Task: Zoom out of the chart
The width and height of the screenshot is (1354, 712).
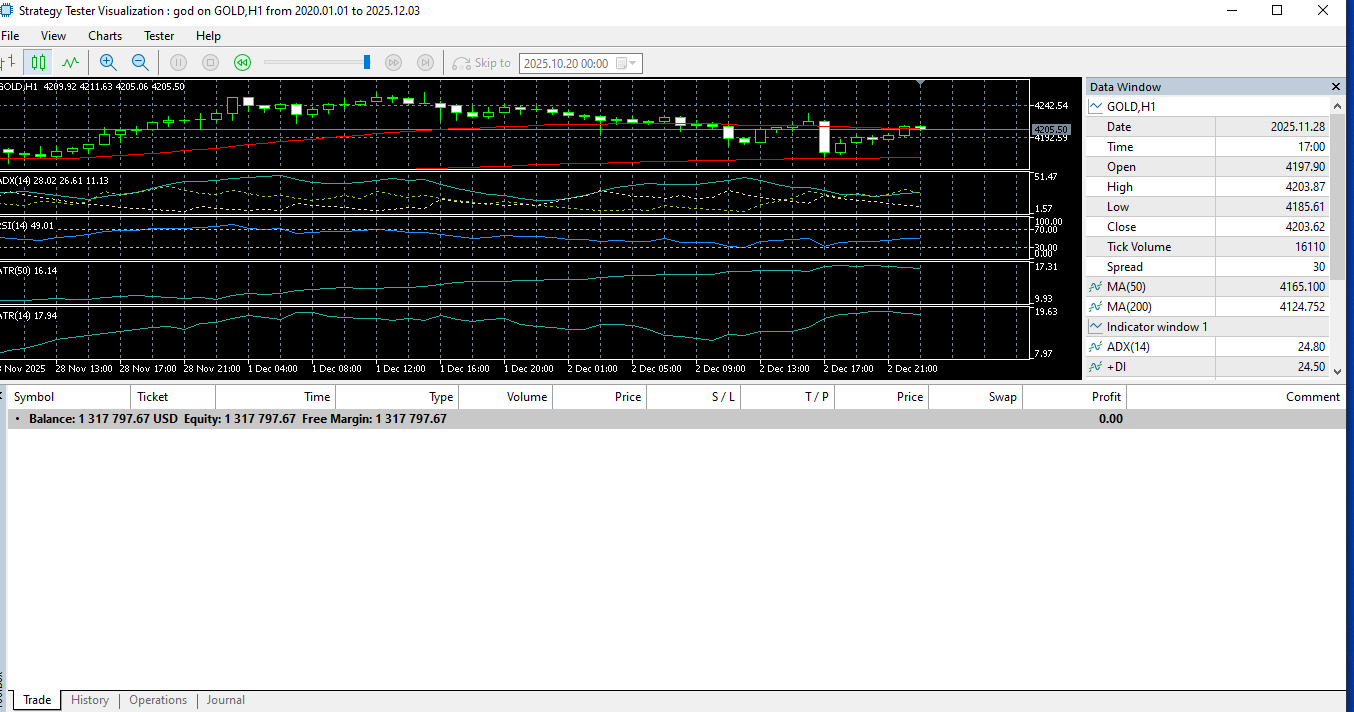Action: [x=140, y=62]
